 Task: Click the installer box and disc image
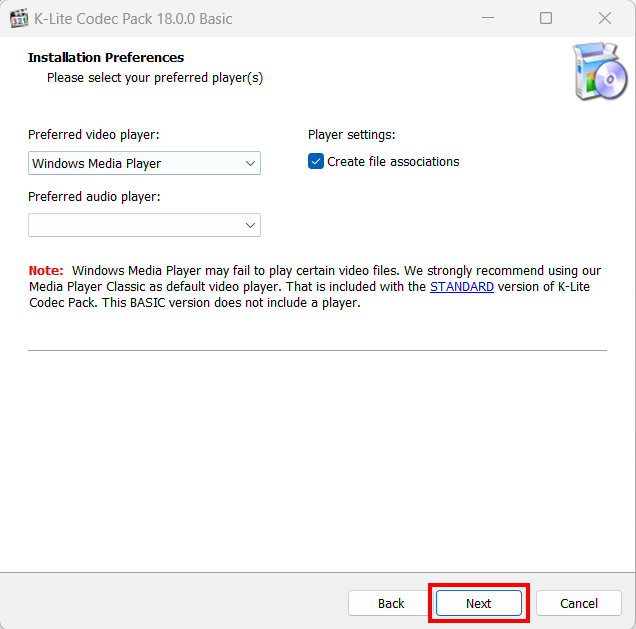600,71
